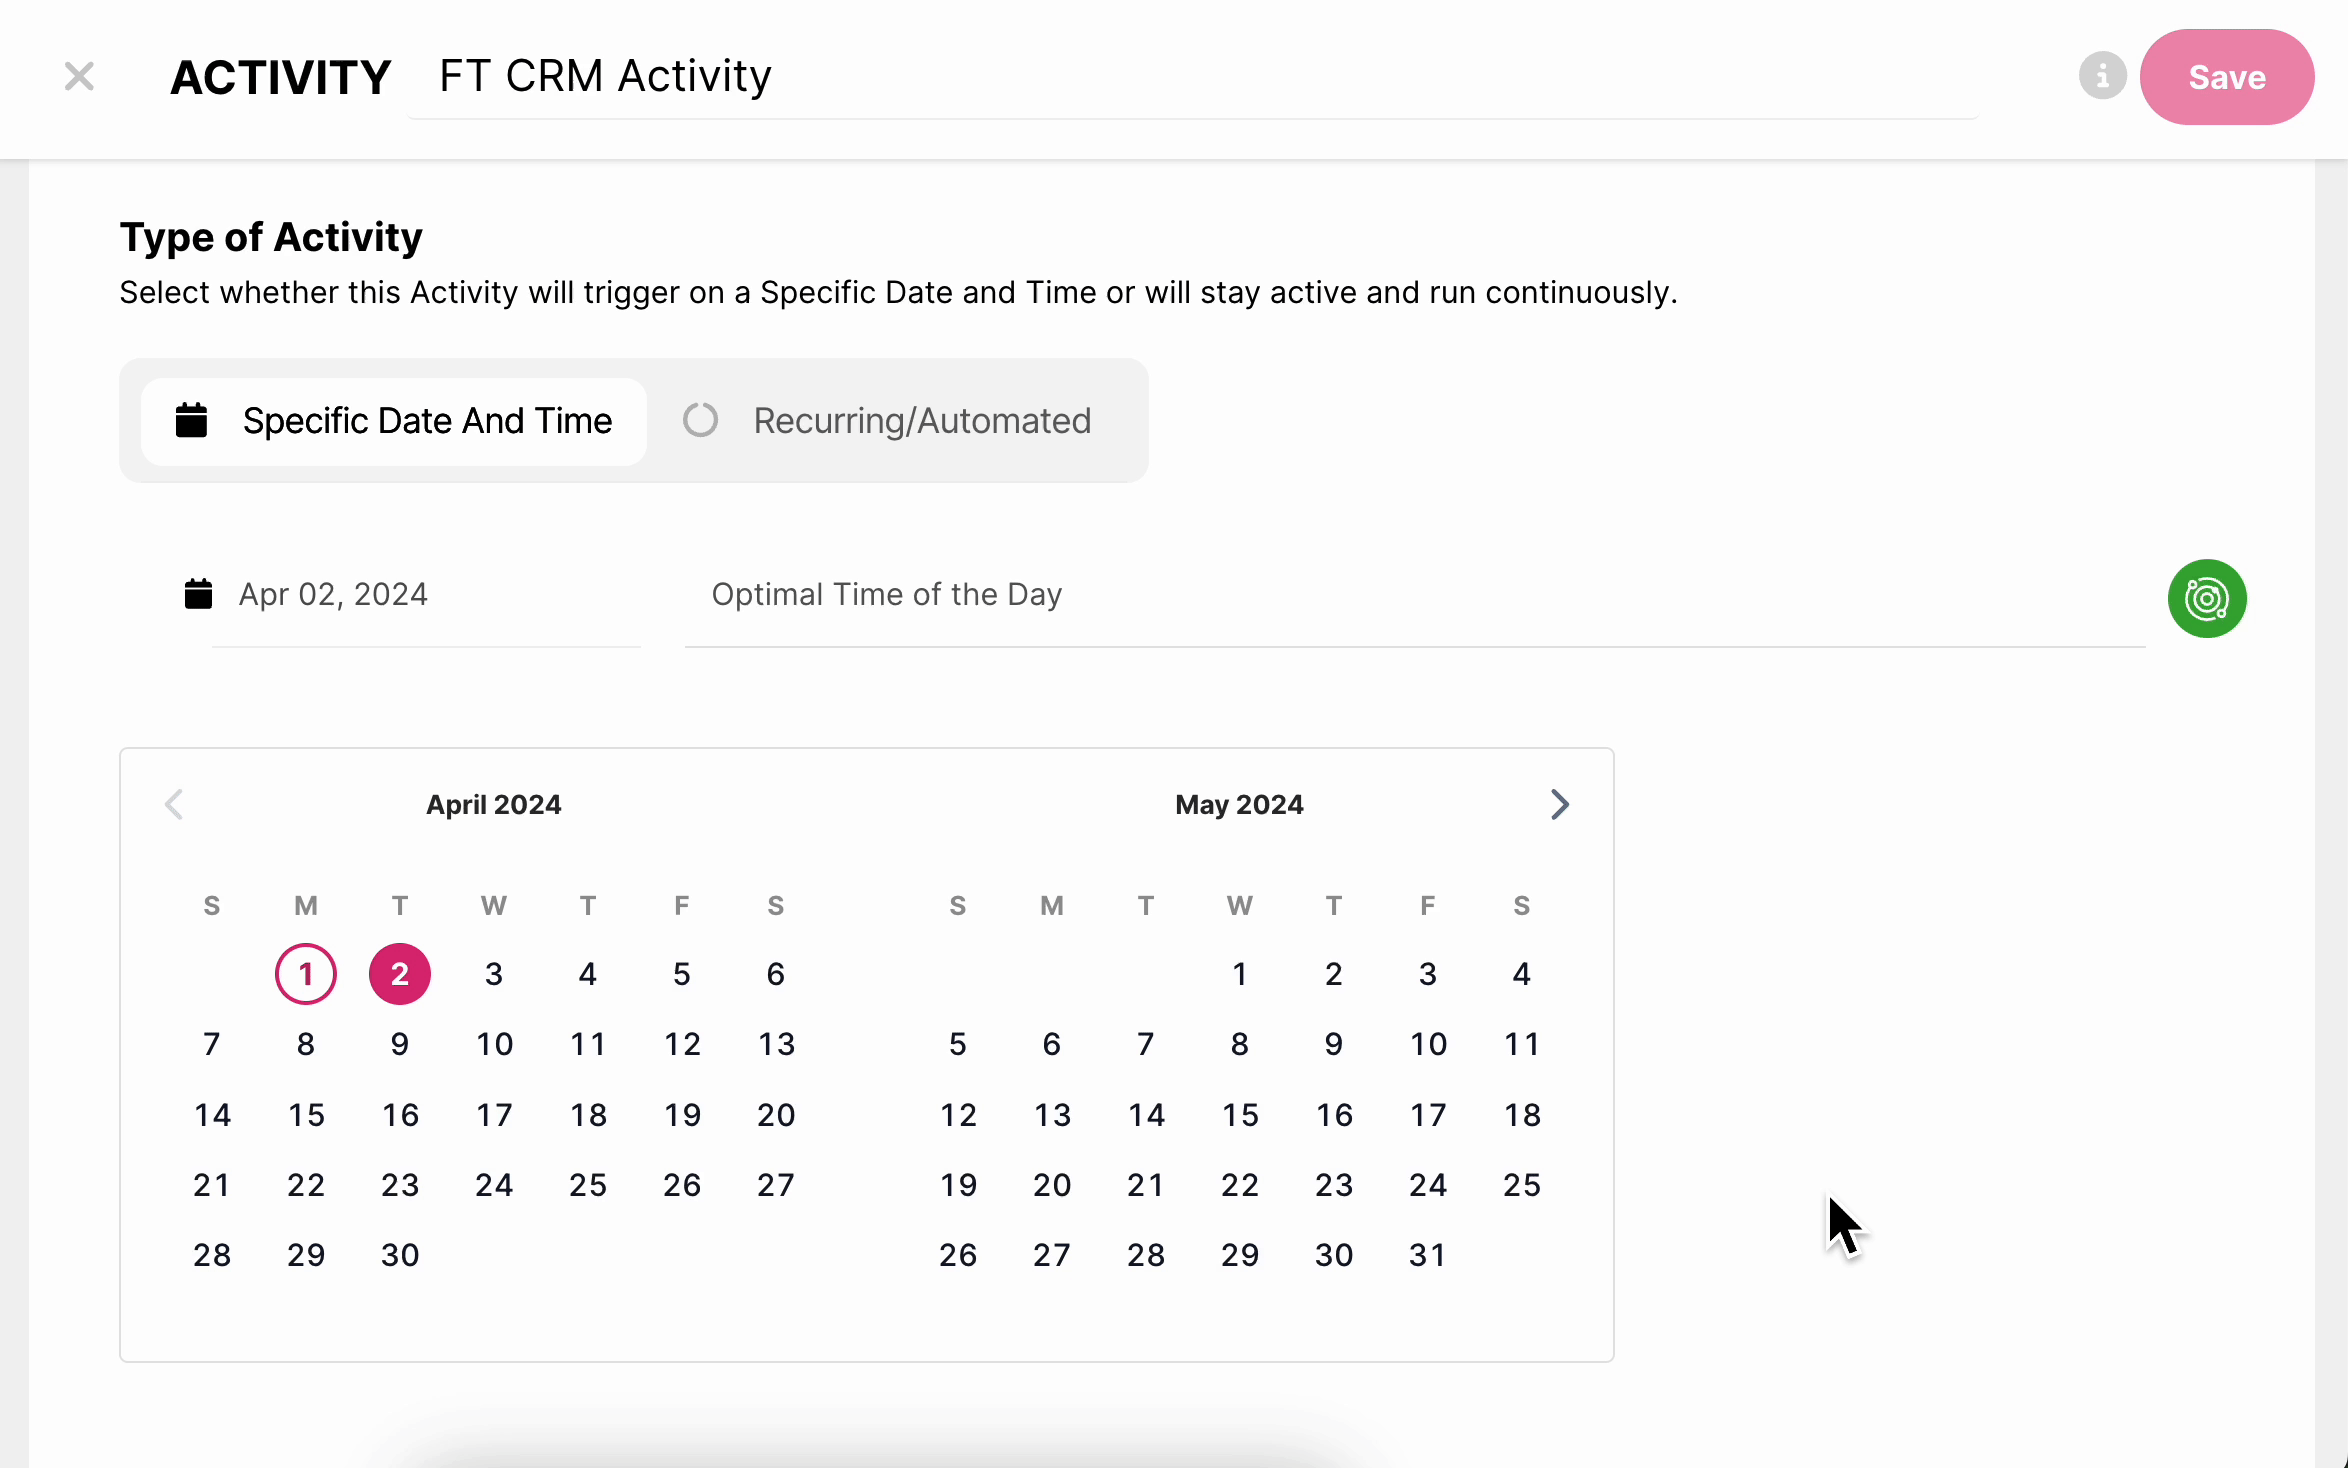Select April 1 outlined in the calendar
This screenshot has width=2348, height=1468.
click(305, 974)
